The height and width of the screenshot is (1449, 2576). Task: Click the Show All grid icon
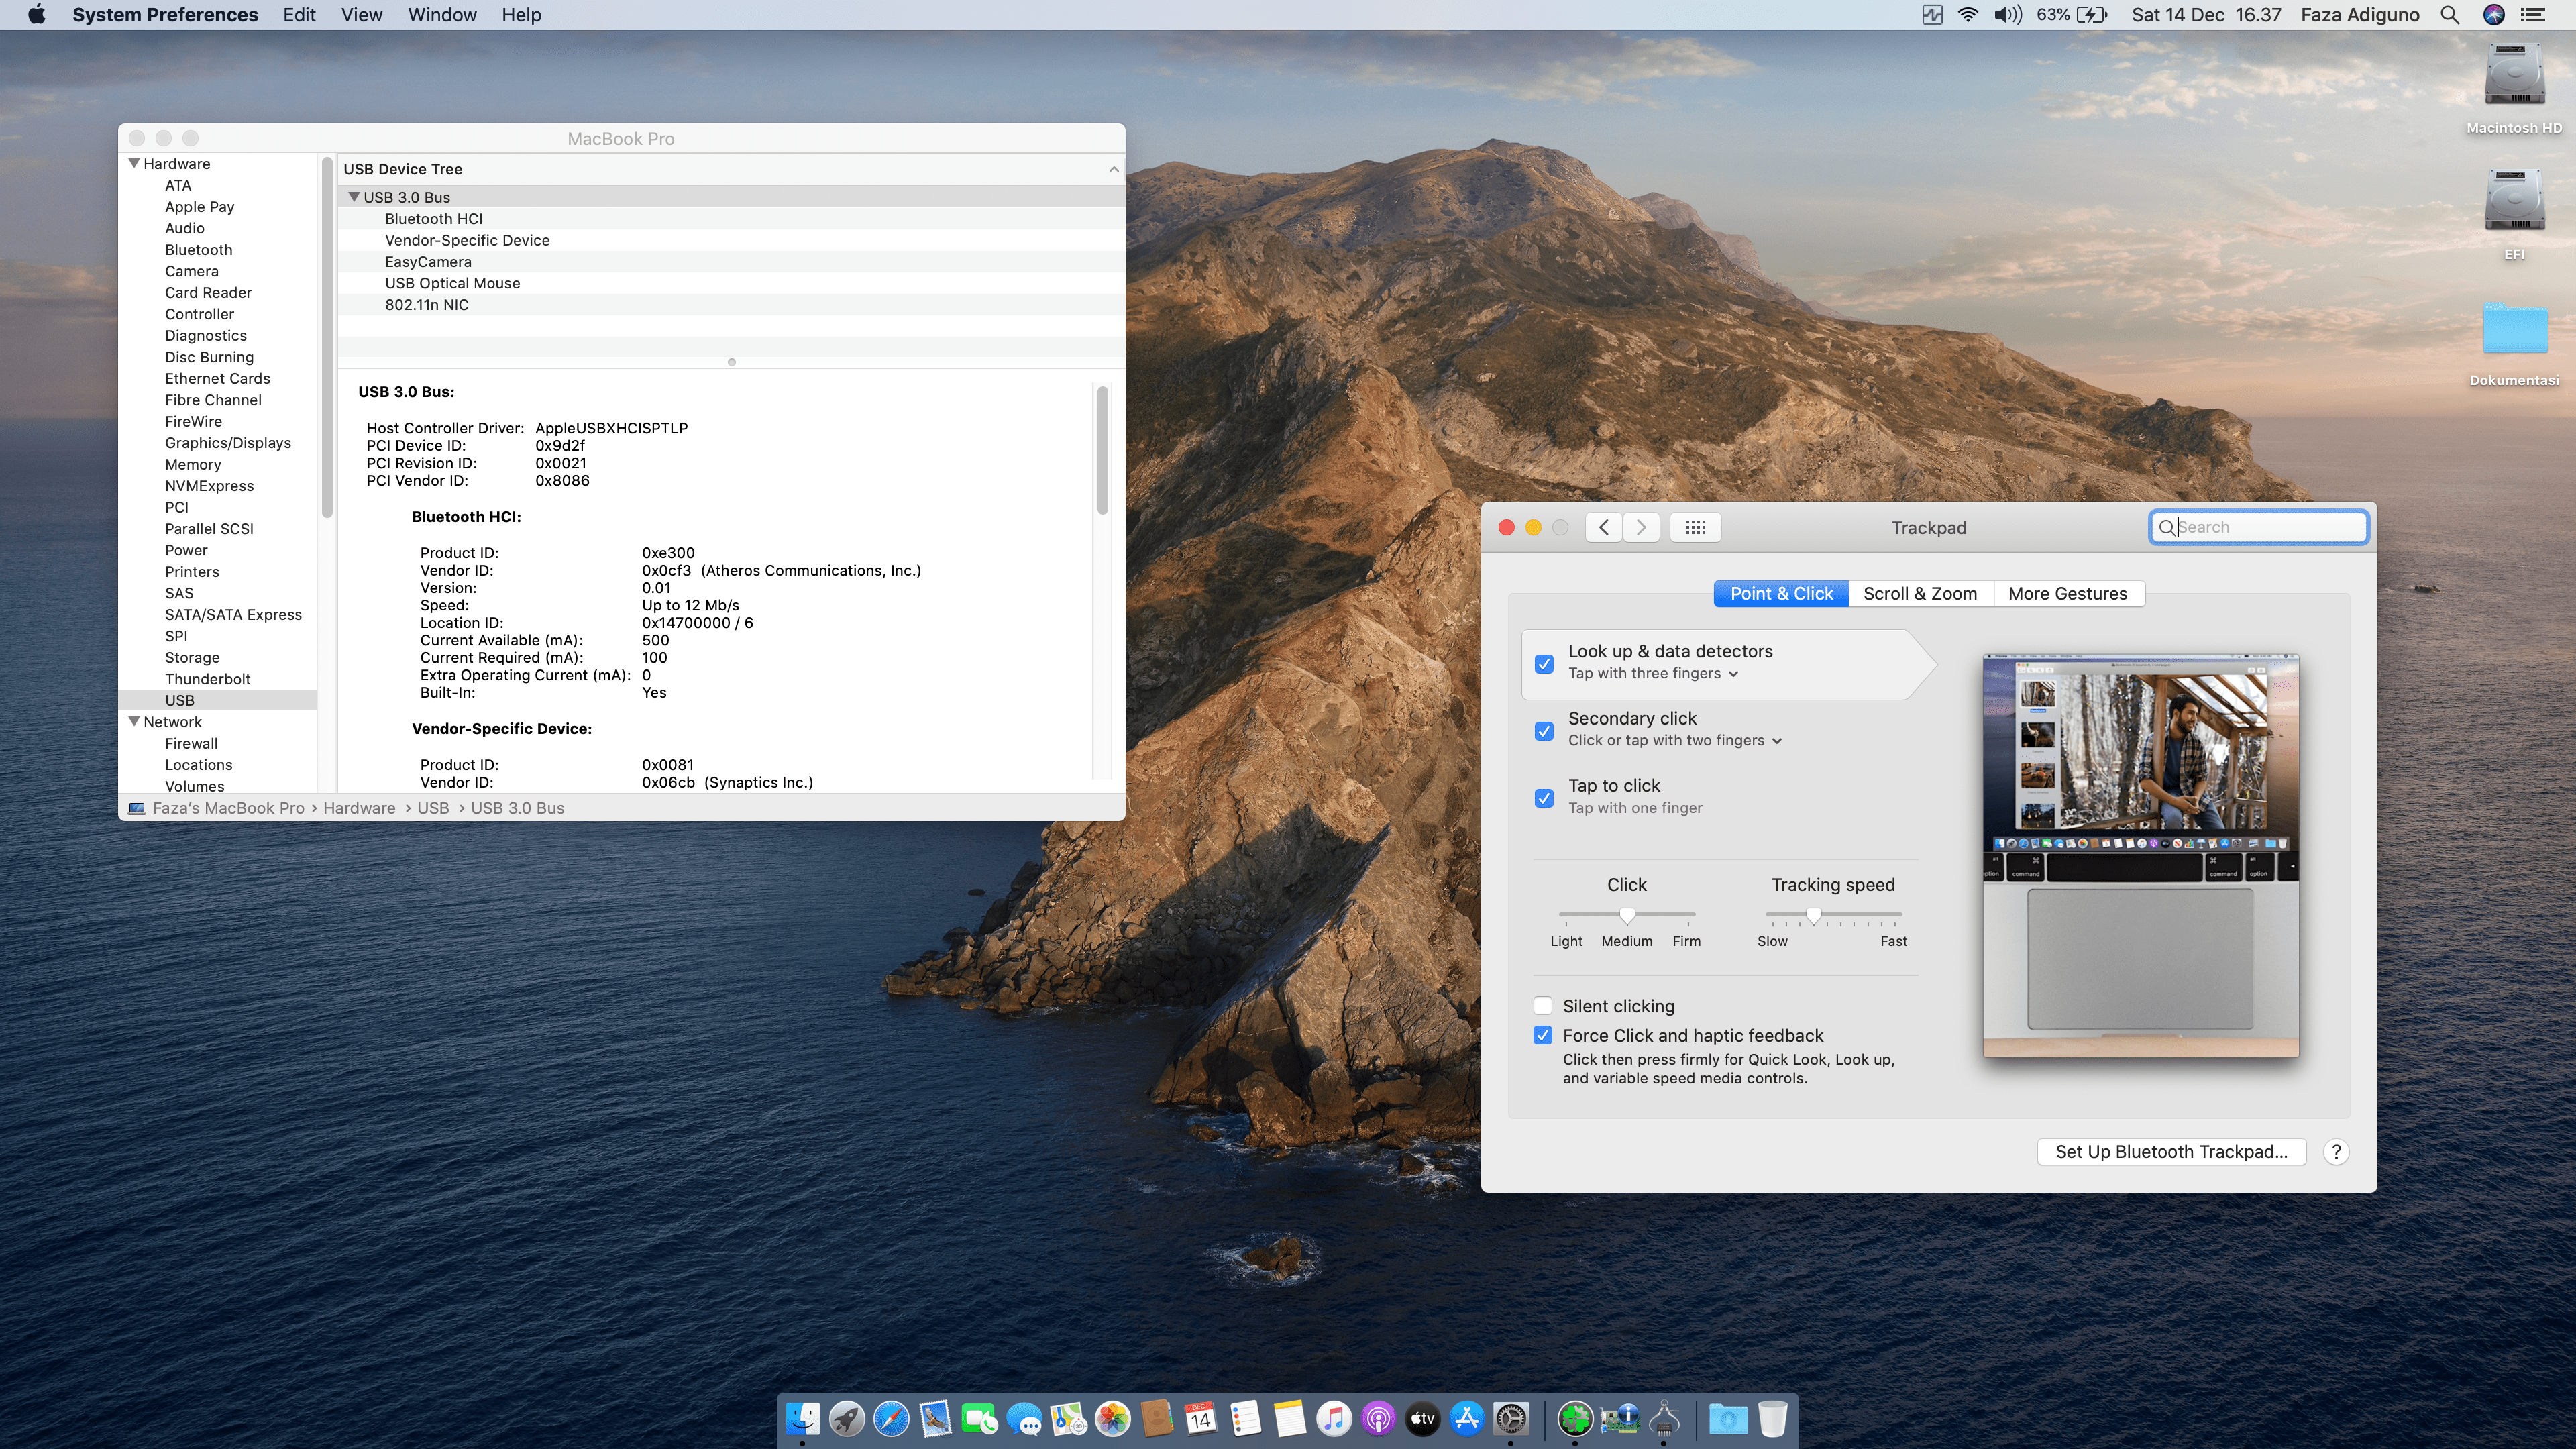pos(1695,527)
